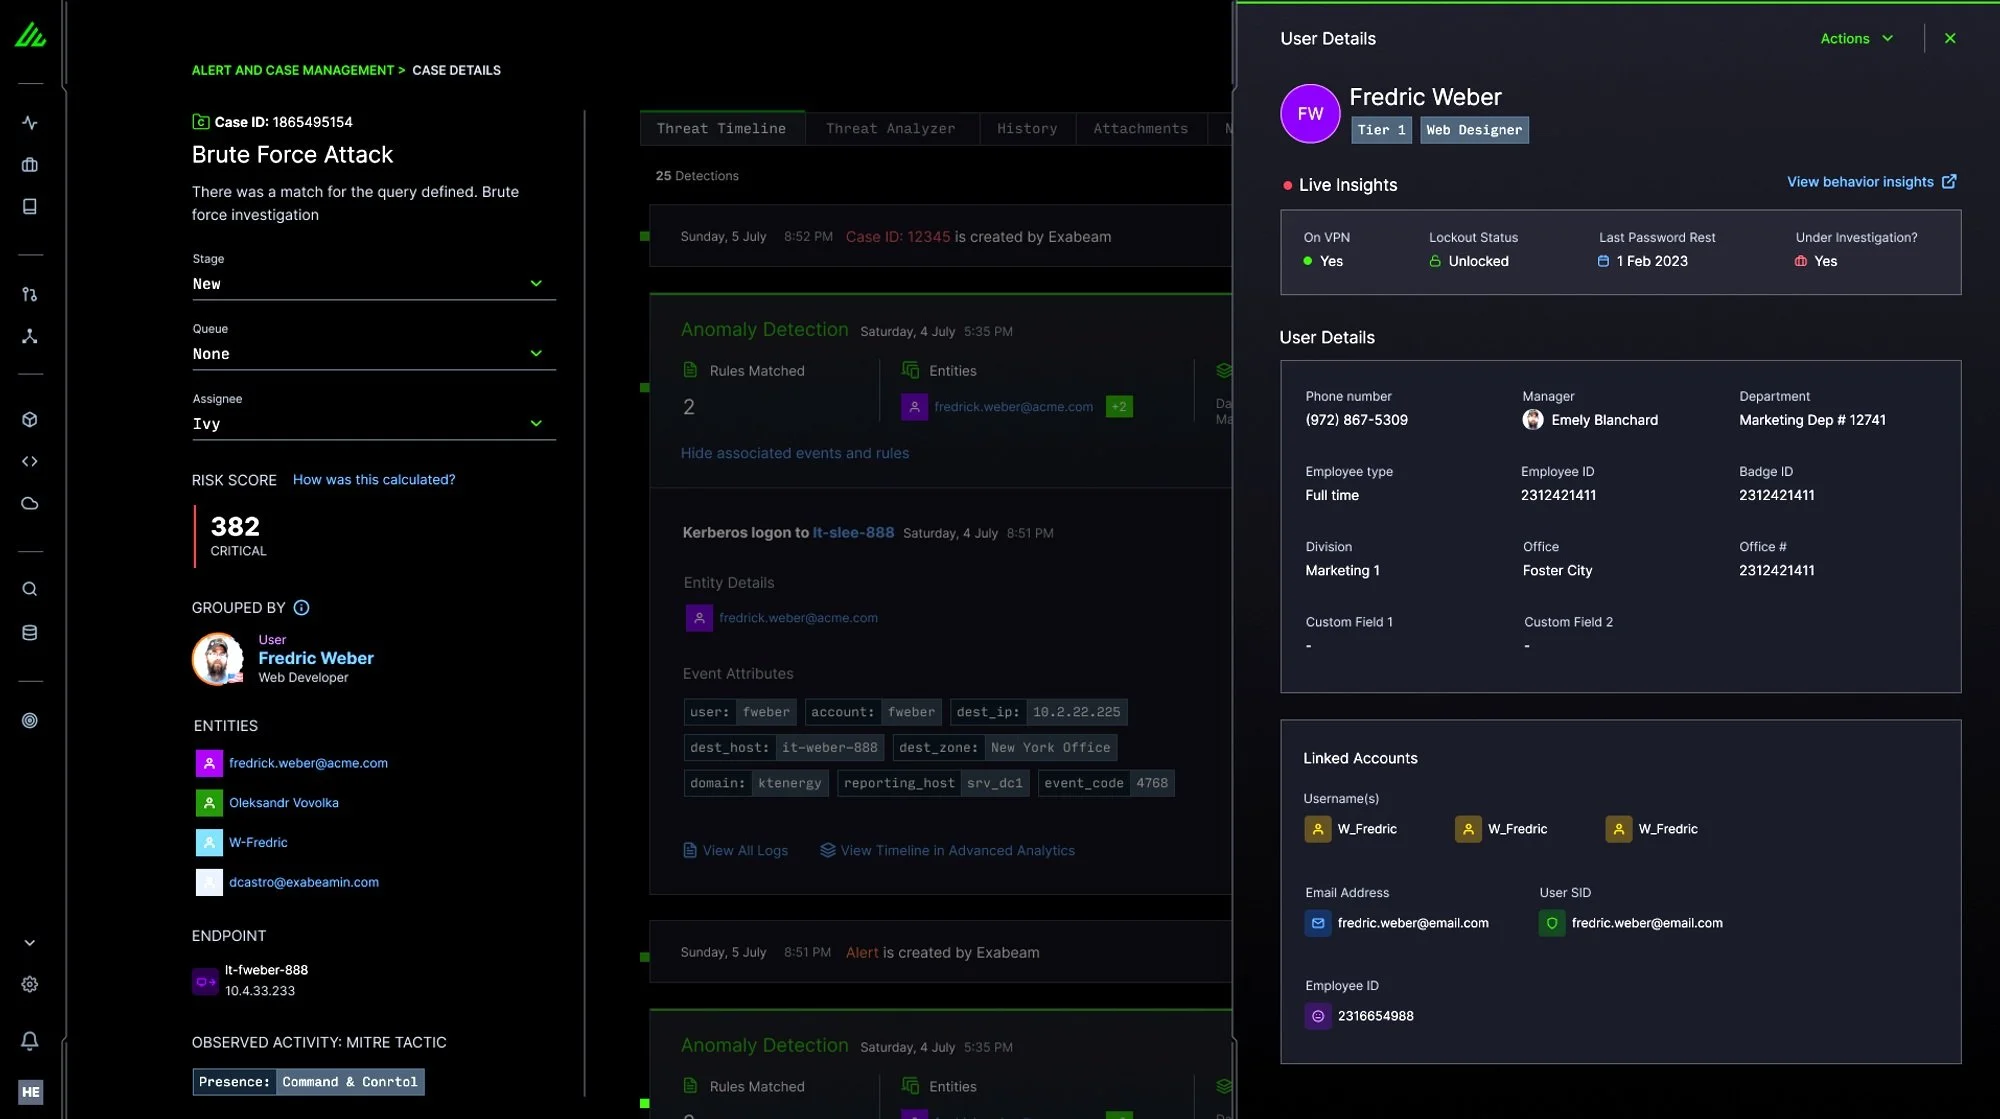Open the cloud icon in the sidebar
This screenshot has width=2000, height=1119.
[30, 503]
